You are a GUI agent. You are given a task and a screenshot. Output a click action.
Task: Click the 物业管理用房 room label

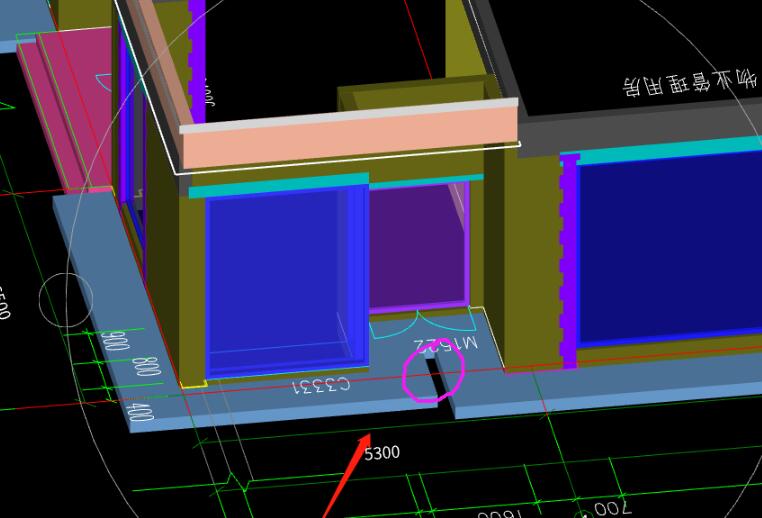pos(690,82)
